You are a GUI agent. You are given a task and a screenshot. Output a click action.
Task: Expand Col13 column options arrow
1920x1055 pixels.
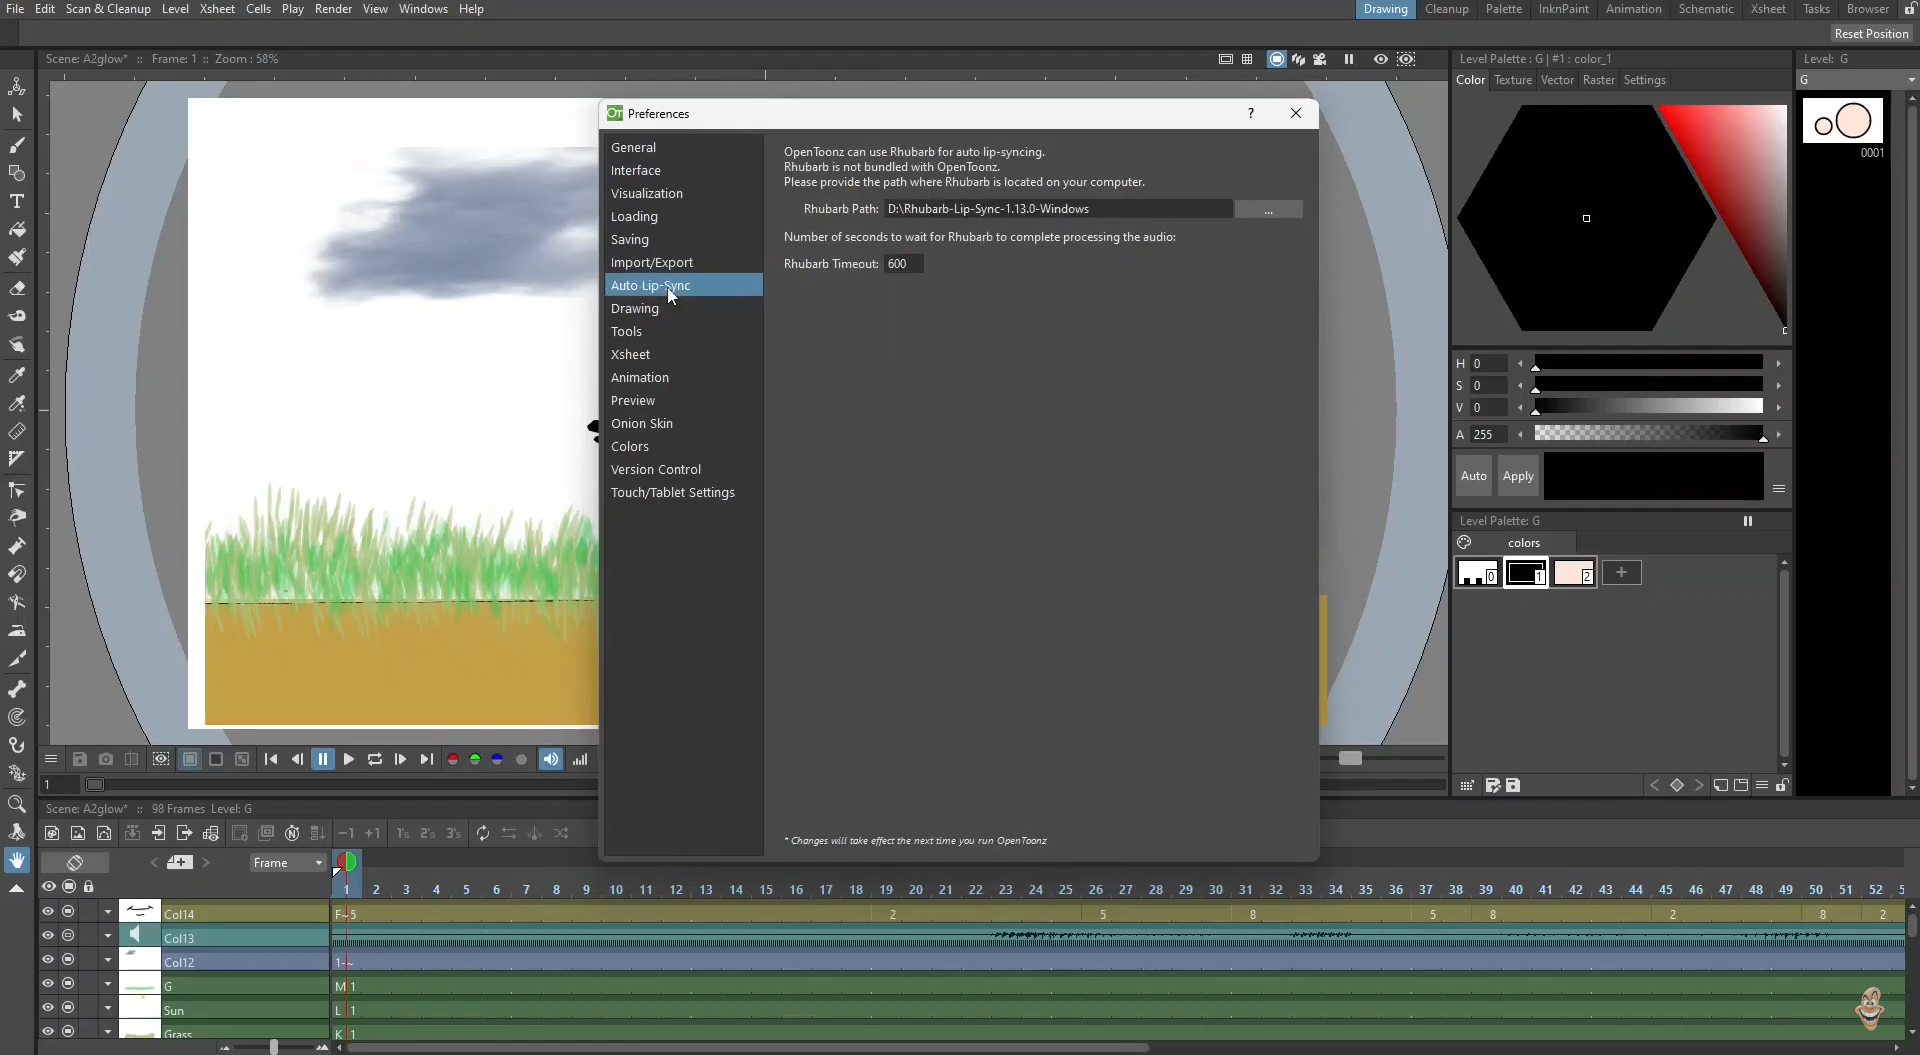tap(108, 937)
